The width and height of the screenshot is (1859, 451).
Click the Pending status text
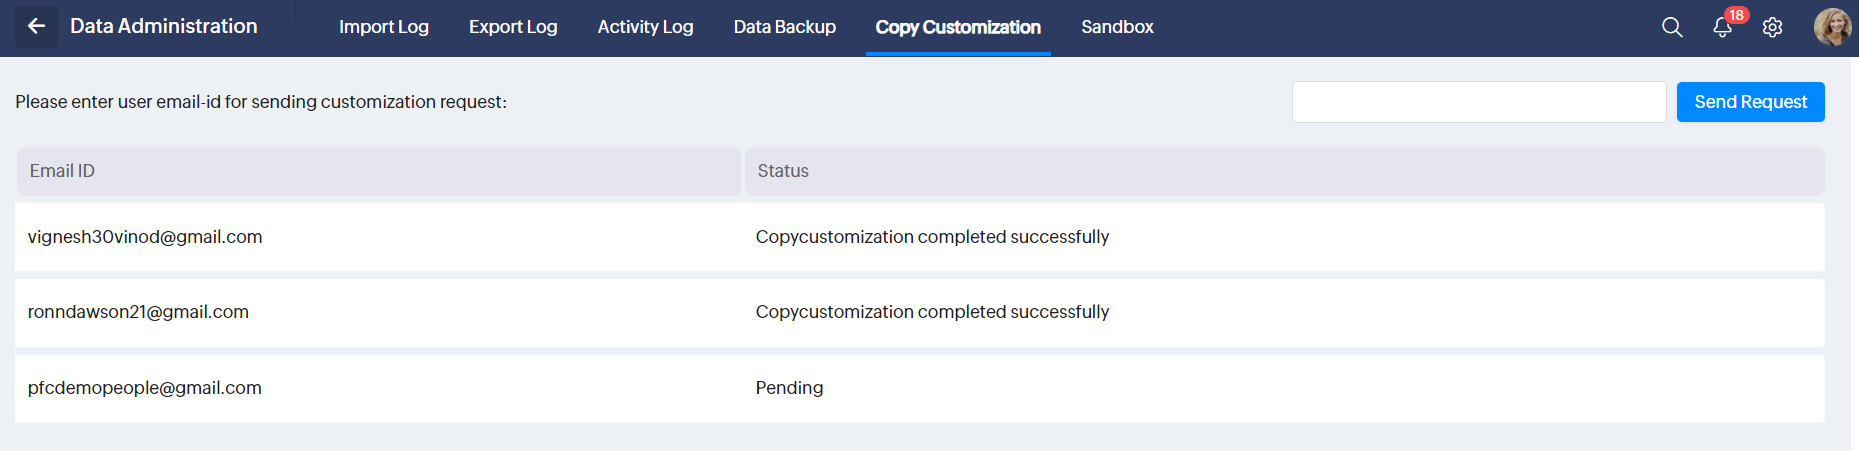coord(789,388)
